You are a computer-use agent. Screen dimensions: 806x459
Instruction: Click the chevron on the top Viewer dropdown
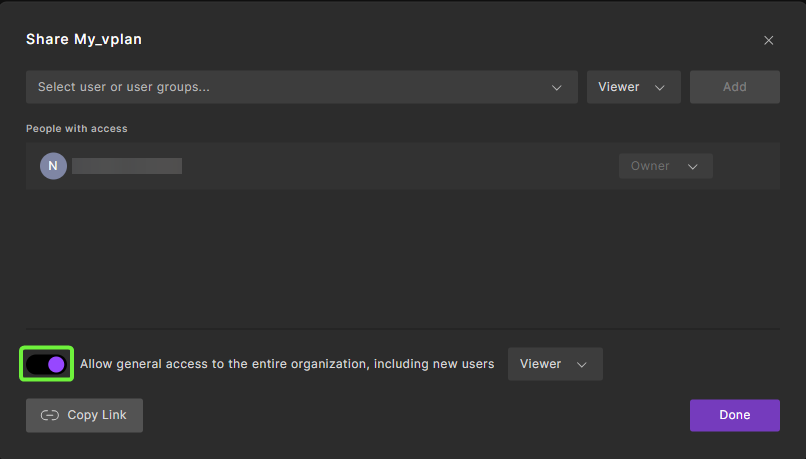(660, 87)
